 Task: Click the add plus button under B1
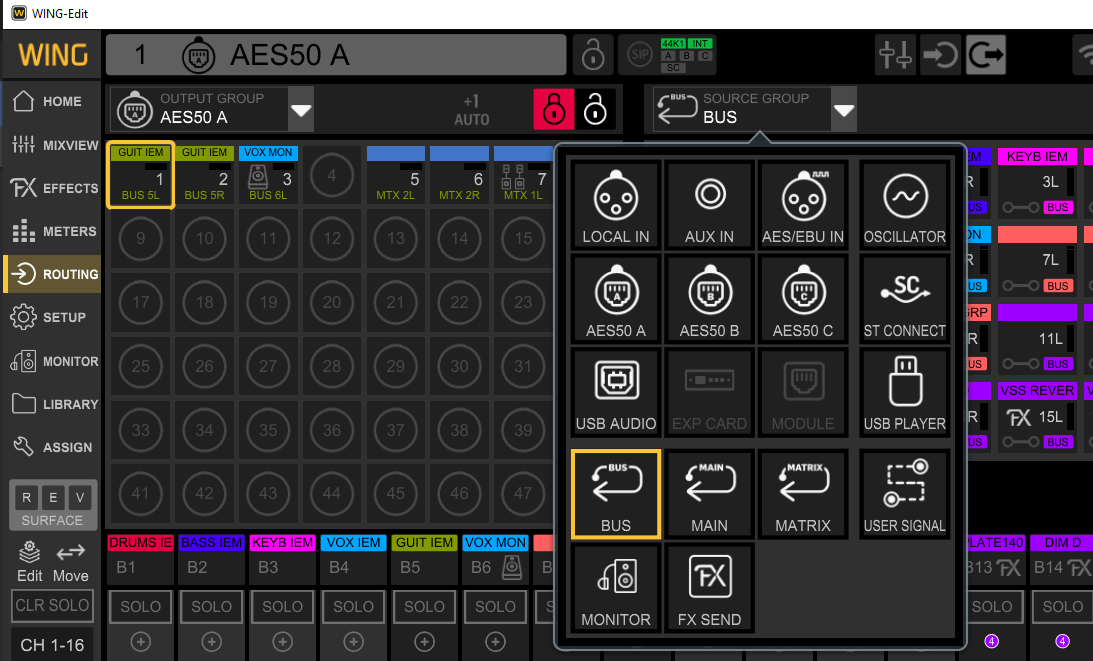141,641
